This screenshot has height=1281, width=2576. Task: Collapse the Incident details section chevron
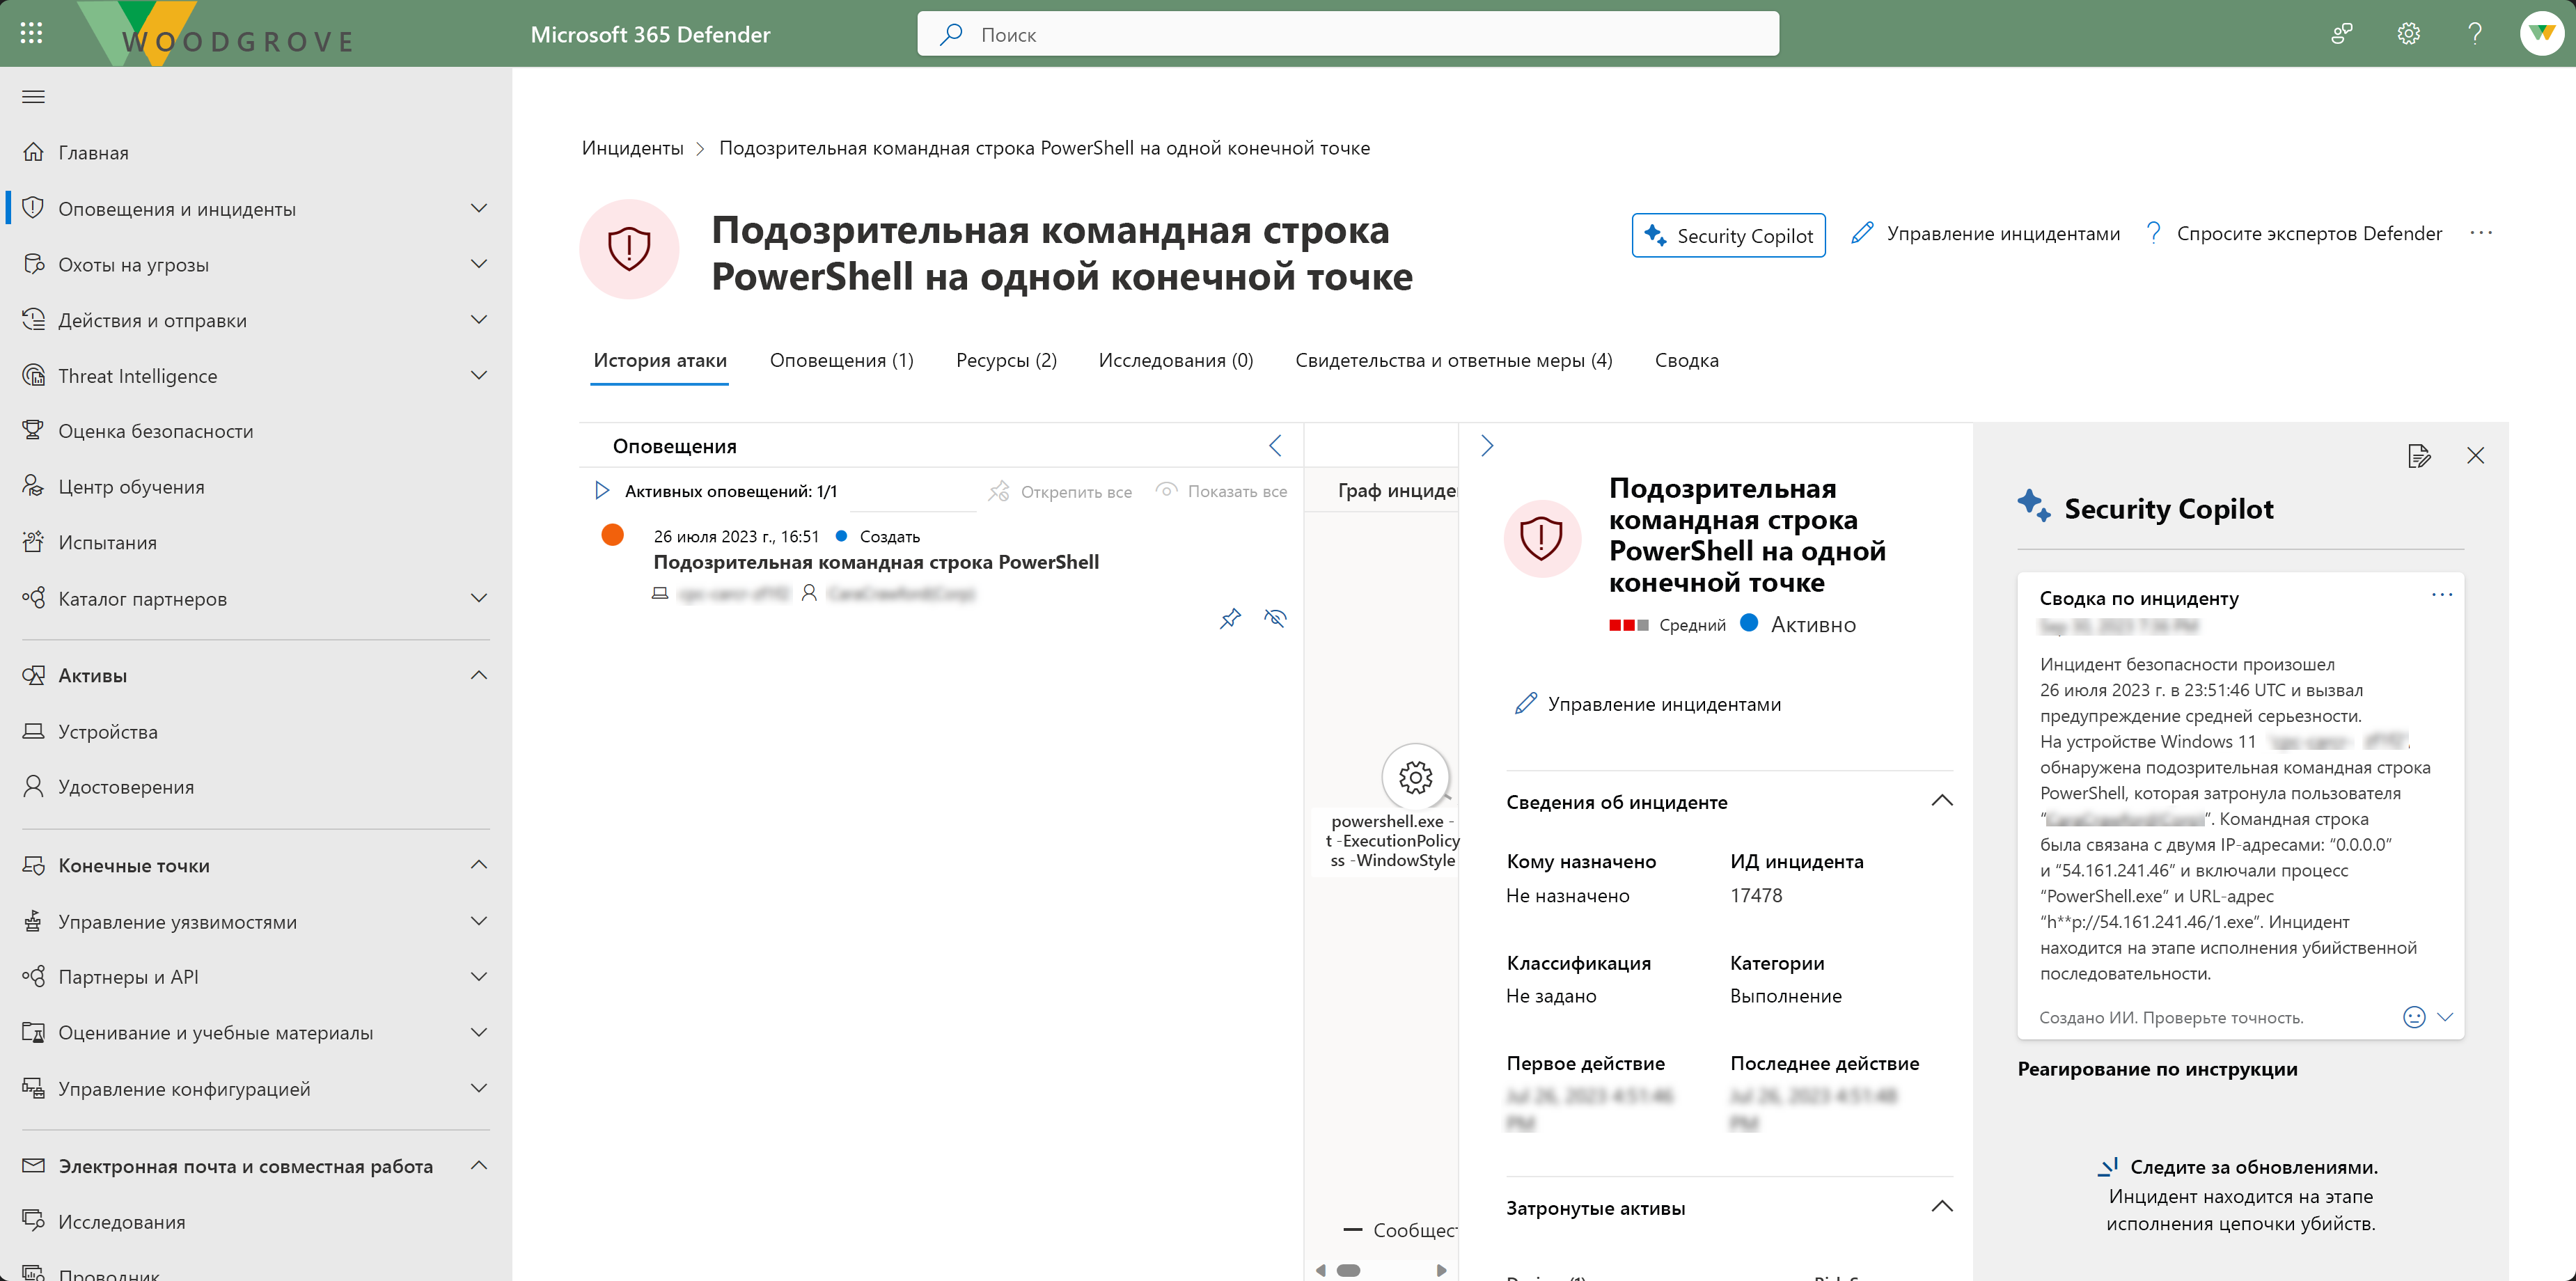click(x=1941, y=801)
